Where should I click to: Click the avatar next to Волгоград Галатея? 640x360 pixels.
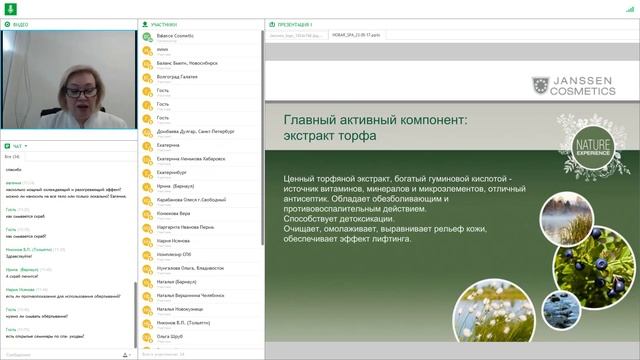click(147, 78)
